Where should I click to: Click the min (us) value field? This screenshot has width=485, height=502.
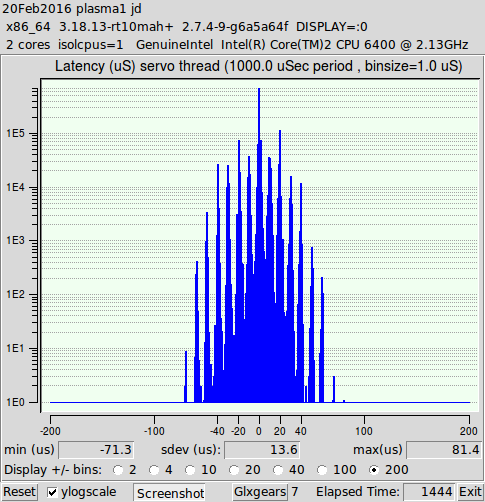click(96, 450)
